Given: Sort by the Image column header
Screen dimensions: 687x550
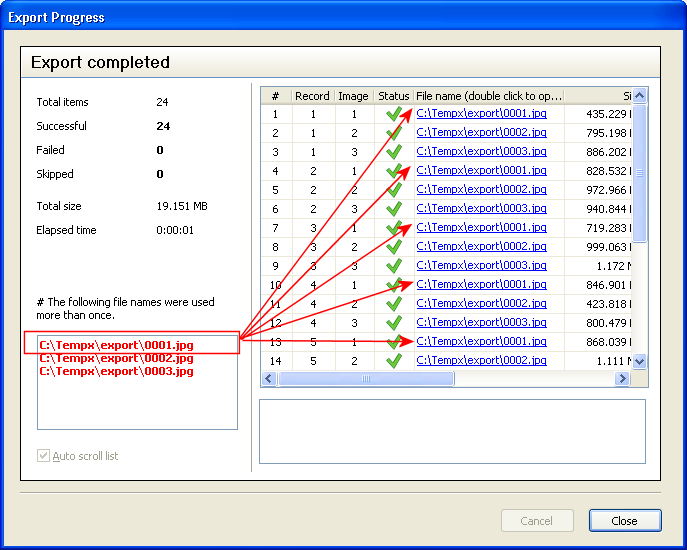Looking at the screenshot, I should [x=354, y=96].
